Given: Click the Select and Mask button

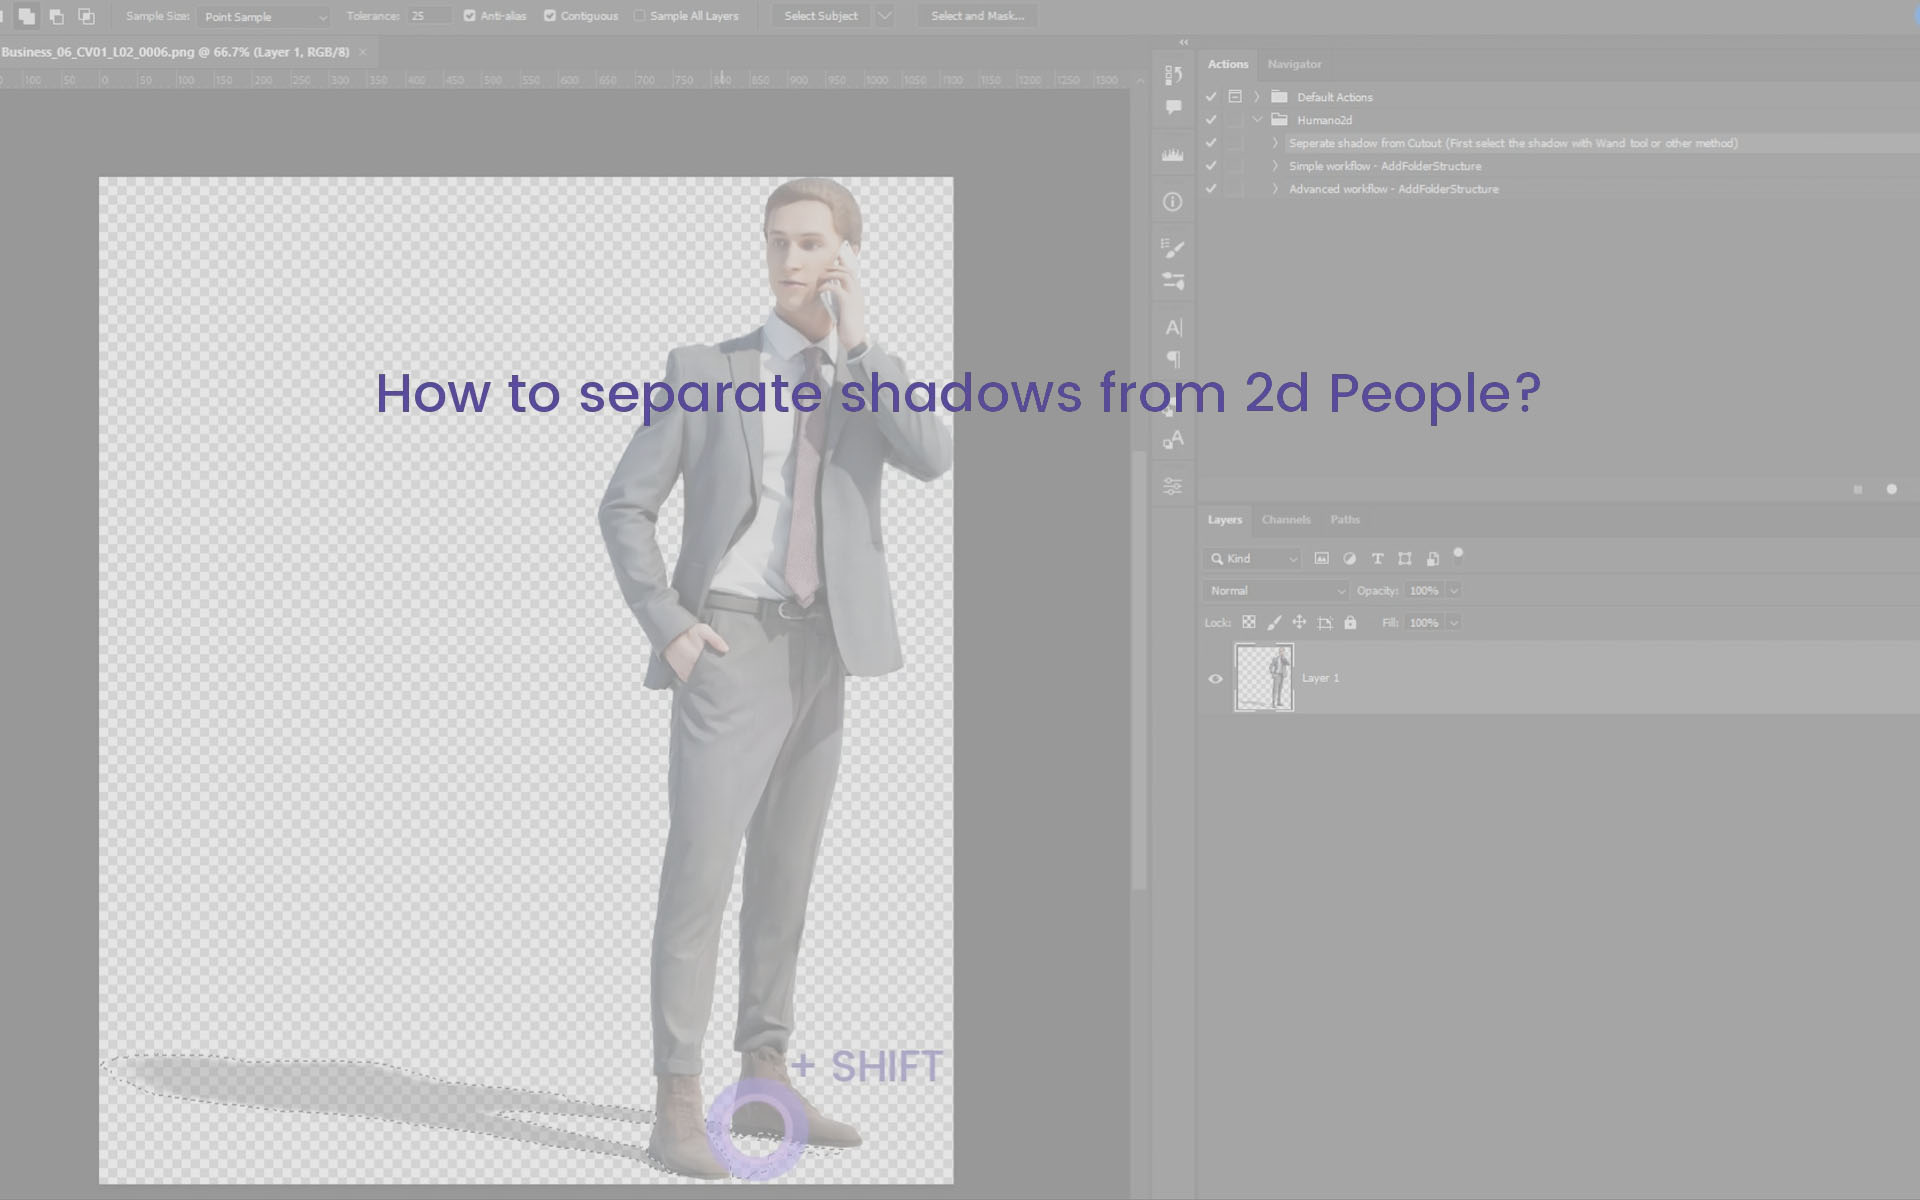Looking at the screenshot, I should (x=977, y=15).
